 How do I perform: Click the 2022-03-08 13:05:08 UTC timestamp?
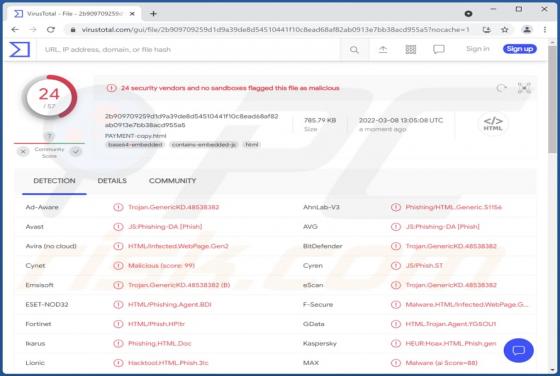401,120
